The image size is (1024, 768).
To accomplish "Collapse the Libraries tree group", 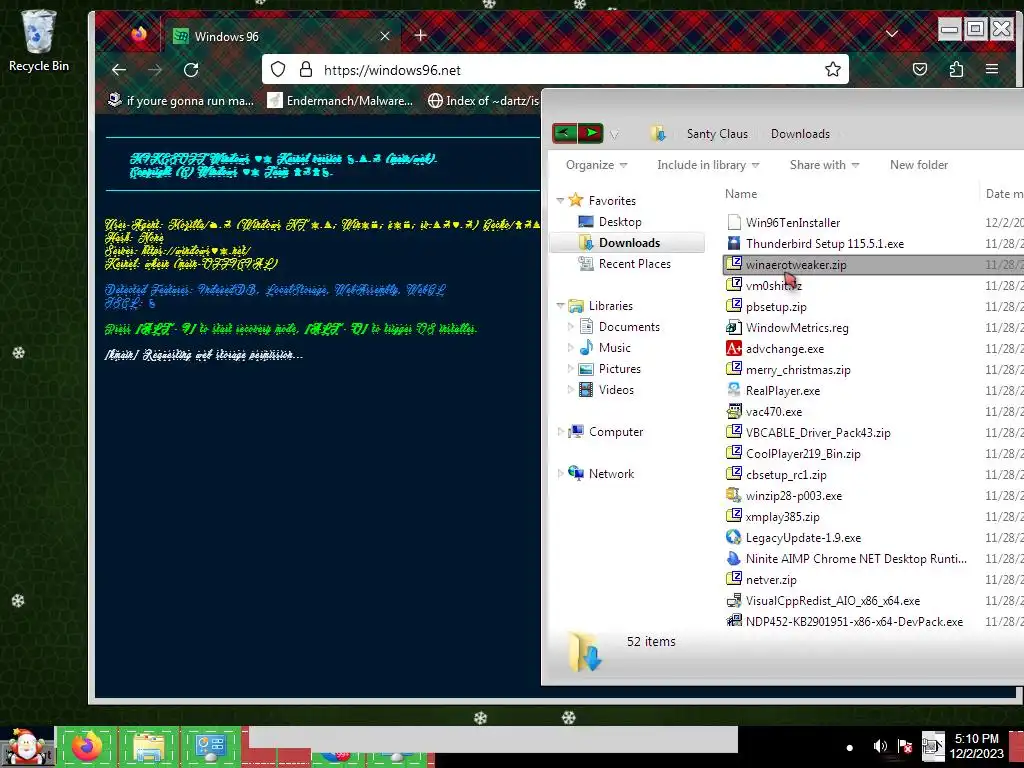I will 560,306.
